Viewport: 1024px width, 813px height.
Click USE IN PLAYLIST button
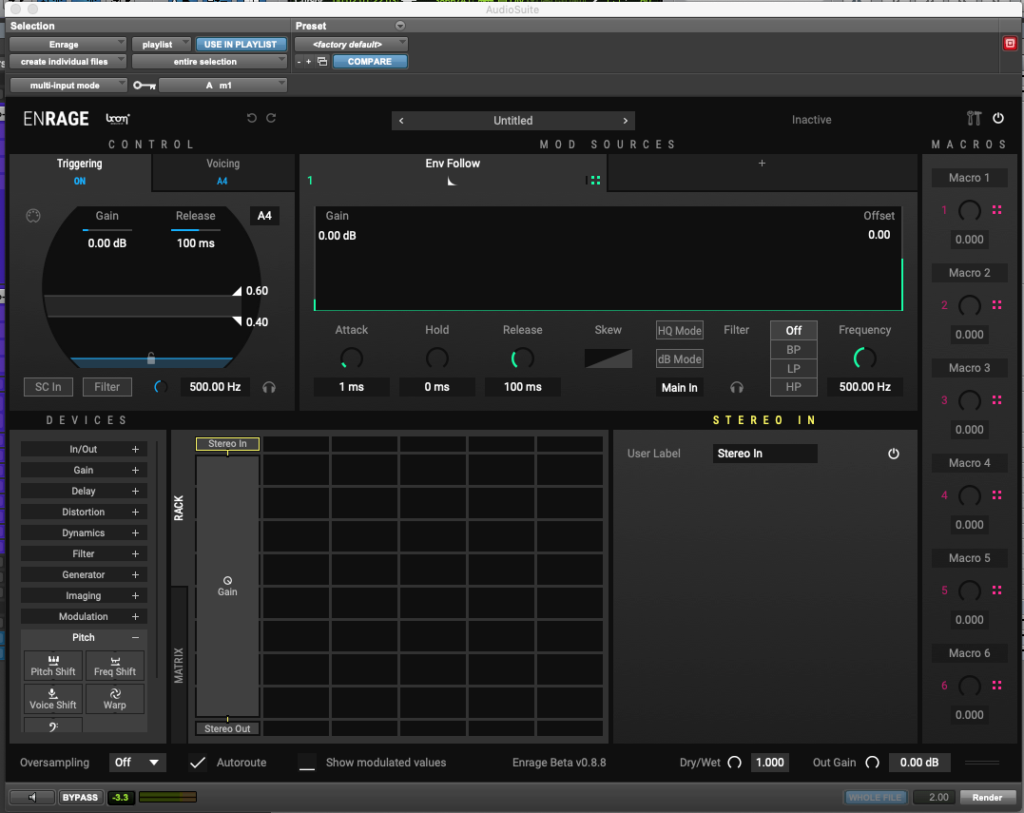click(240, 44)
